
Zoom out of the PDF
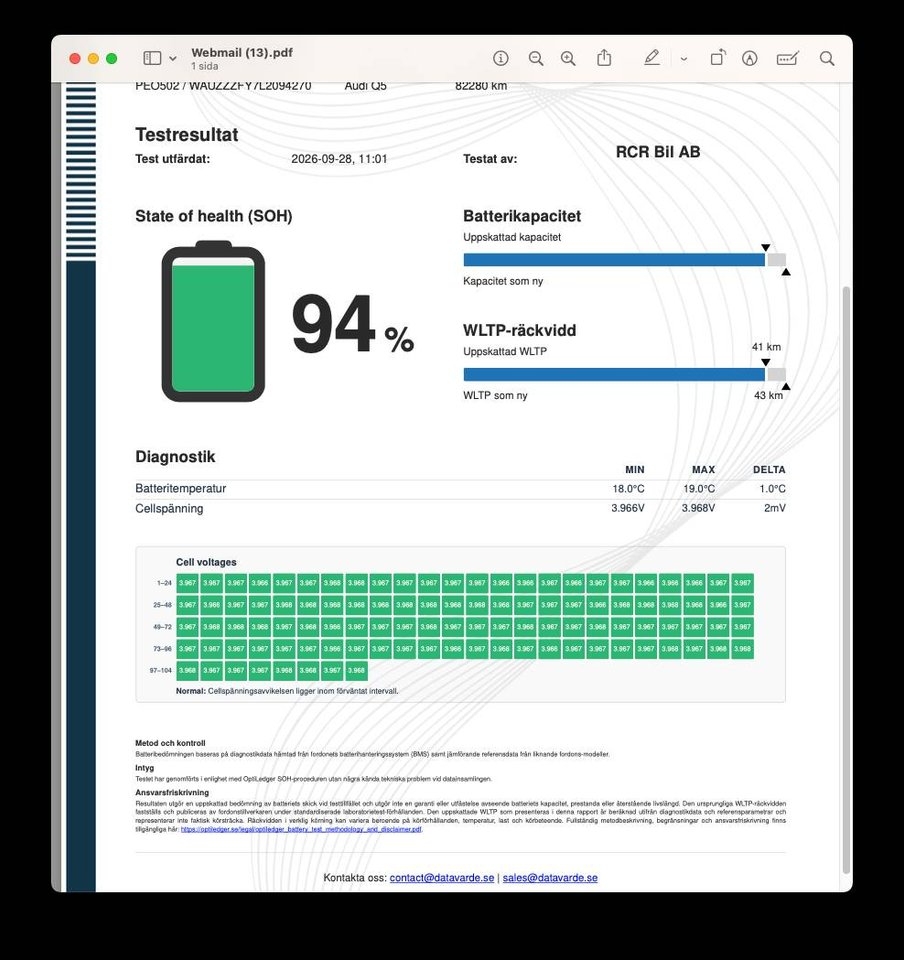pos(536,58)
